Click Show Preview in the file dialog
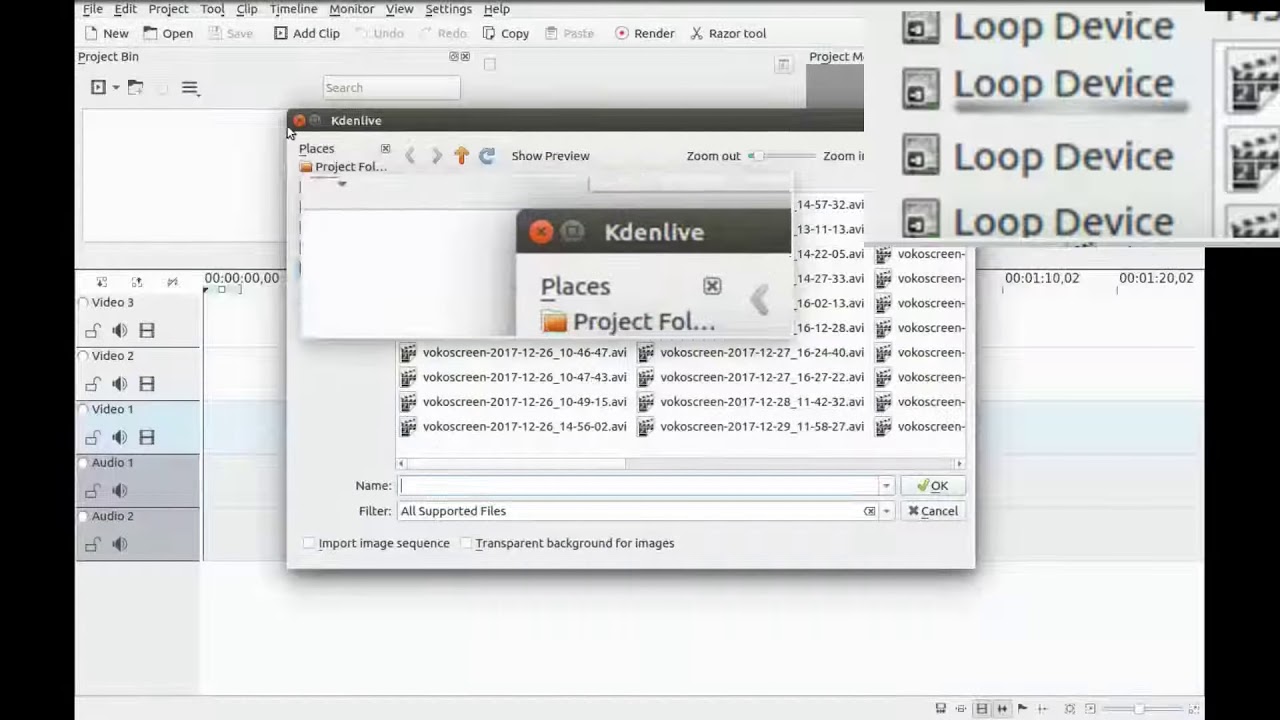This screenshot has height=720, width=1280. point(550,156)
